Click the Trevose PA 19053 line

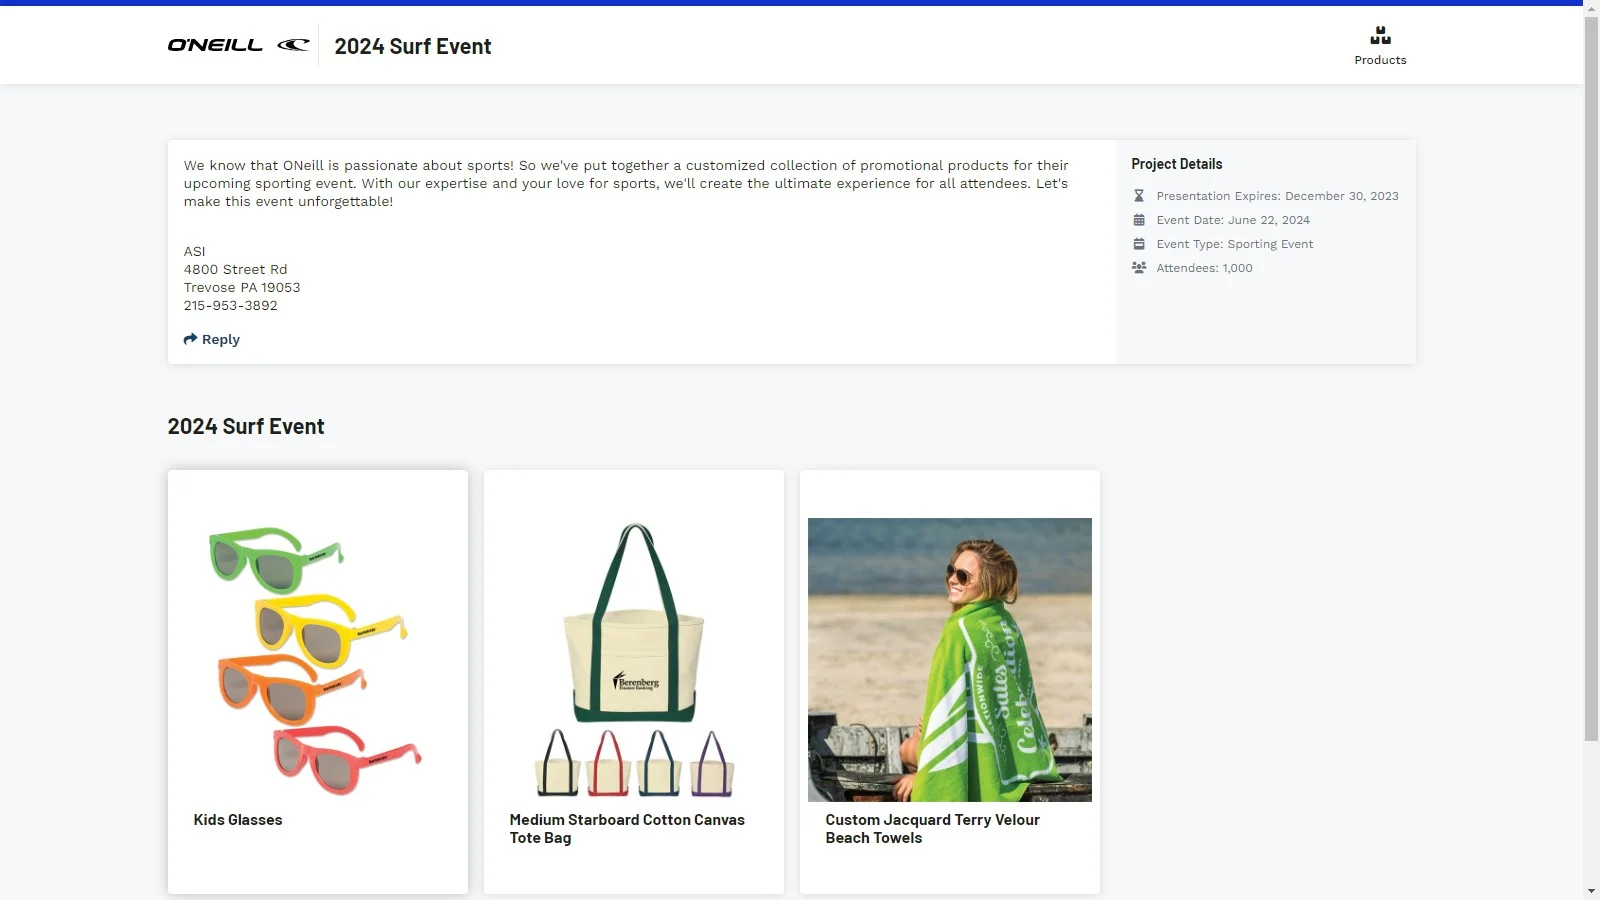242,288
